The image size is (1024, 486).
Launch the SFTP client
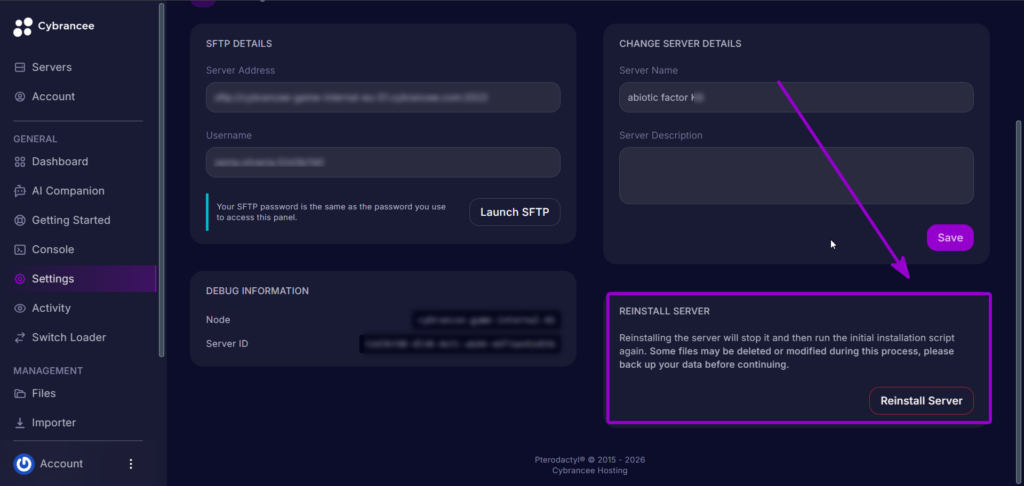point(515,212)
